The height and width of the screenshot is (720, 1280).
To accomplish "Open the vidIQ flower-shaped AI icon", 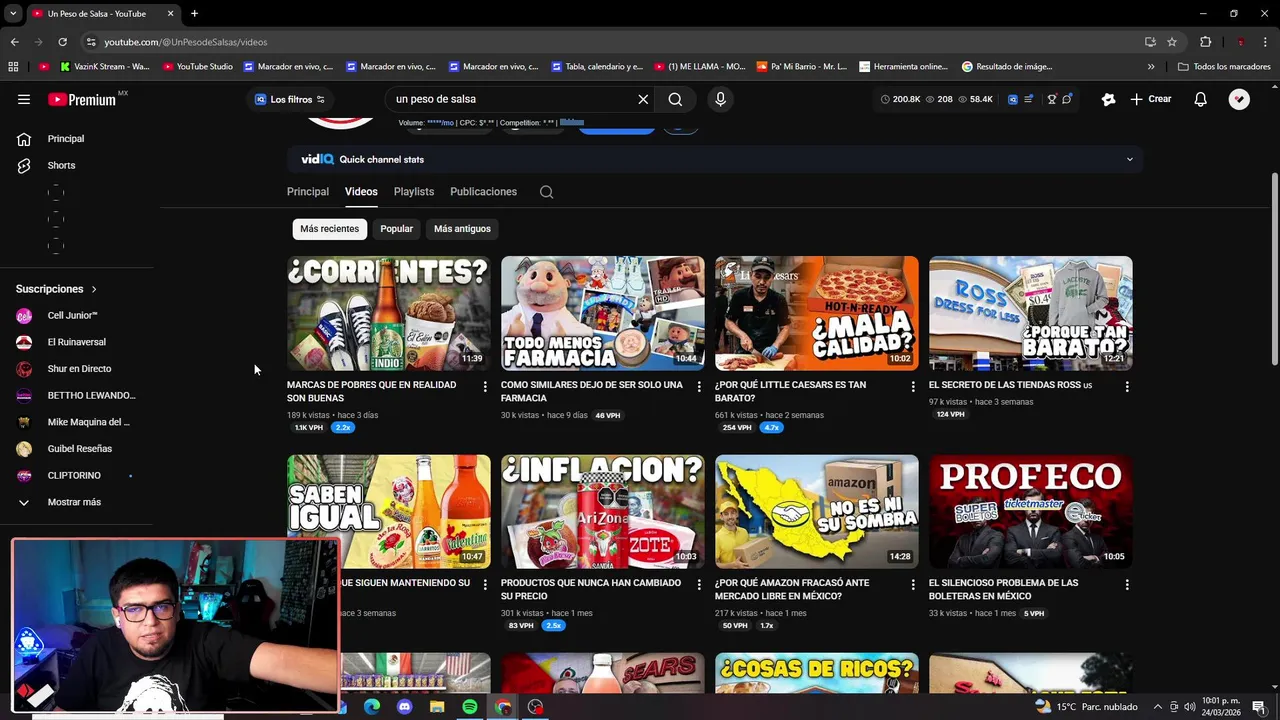I will point(1108,99).
